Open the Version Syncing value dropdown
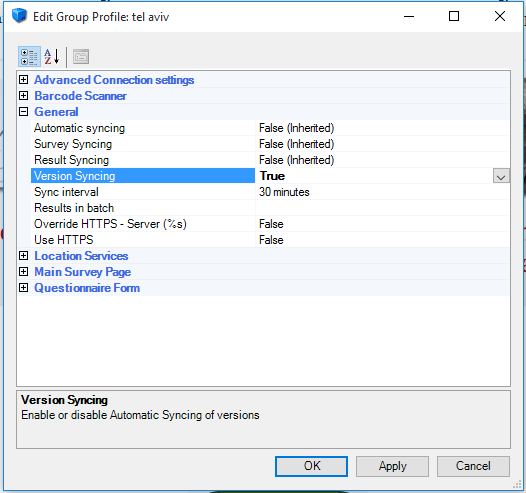 pos(501,176)
